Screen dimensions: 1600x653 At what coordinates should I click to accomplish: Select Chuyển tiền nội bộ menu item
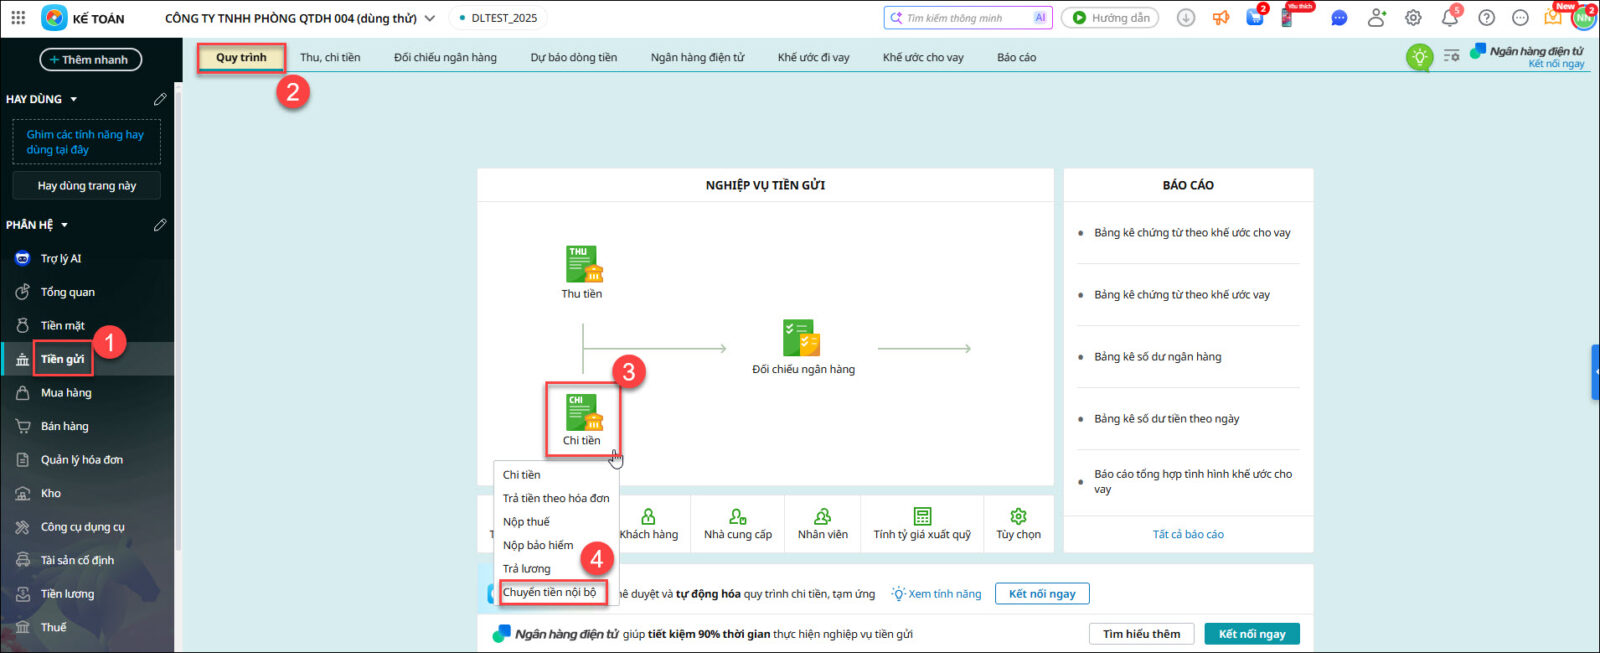[x=549, y=592]
